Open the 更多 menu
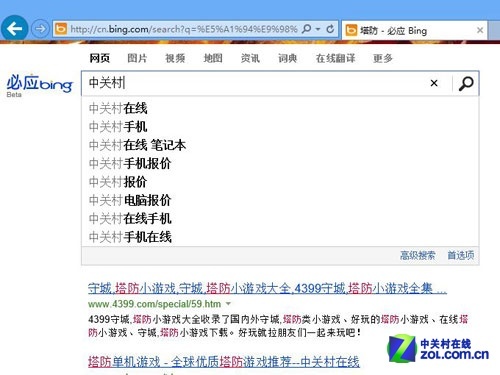This screenshot has height=375, width=500. 383,58
